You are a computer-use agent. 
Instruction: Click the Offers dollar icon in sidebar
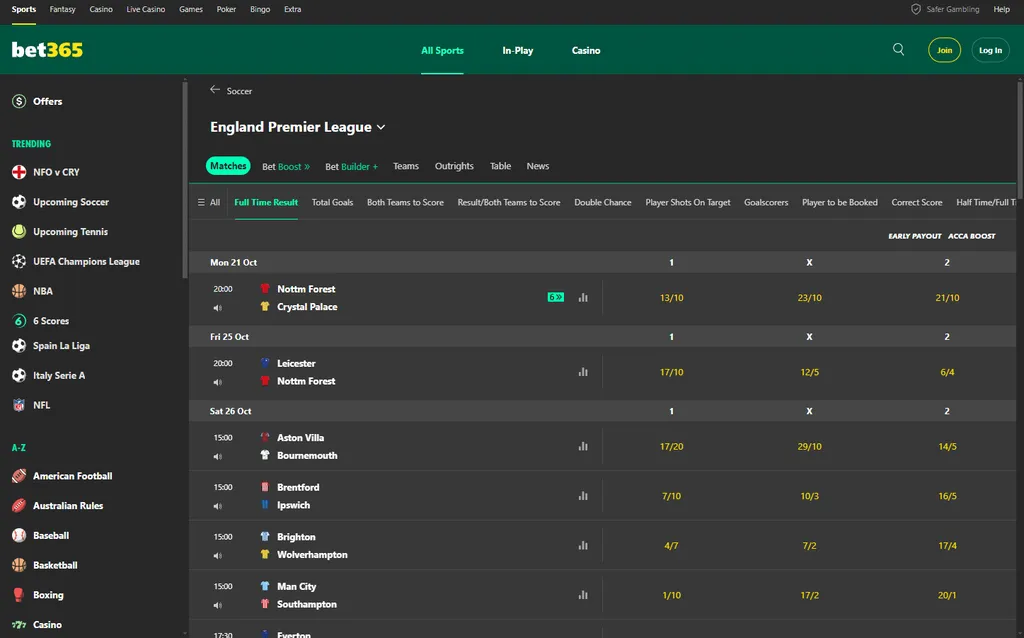pyautogui.click(x=19, y=101)
